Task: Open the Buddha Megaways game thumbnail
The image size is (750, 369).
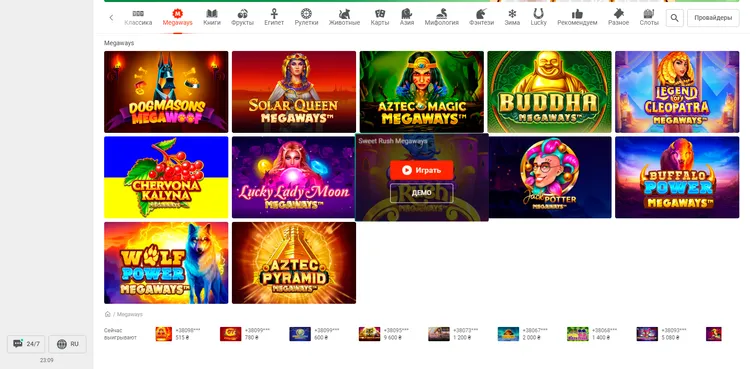Action: 549,92
